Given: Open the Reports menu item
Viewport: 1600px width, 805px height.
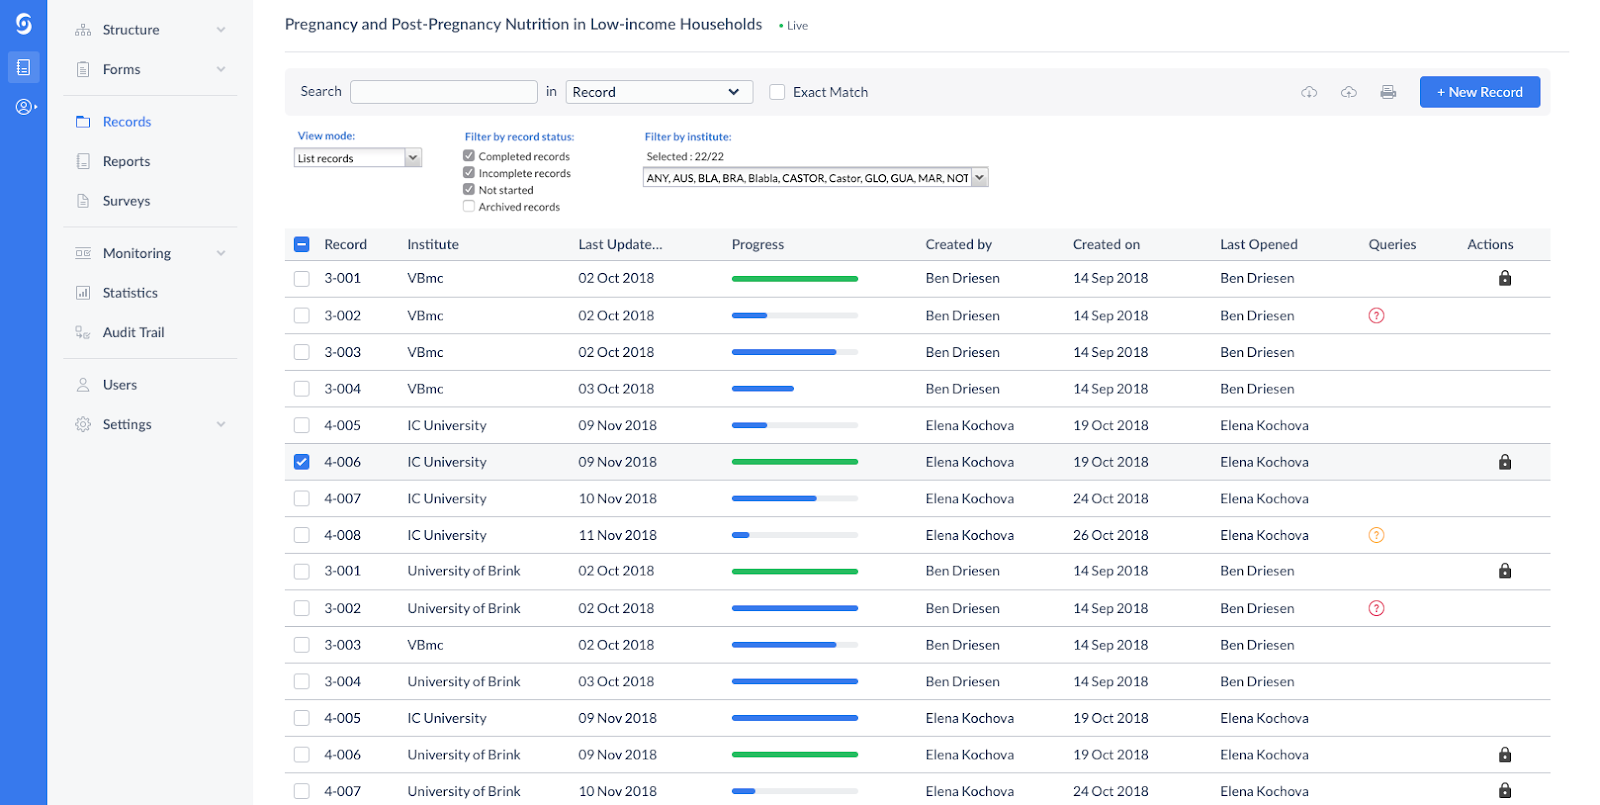Looking at the screenshot, I should point(126,161).
